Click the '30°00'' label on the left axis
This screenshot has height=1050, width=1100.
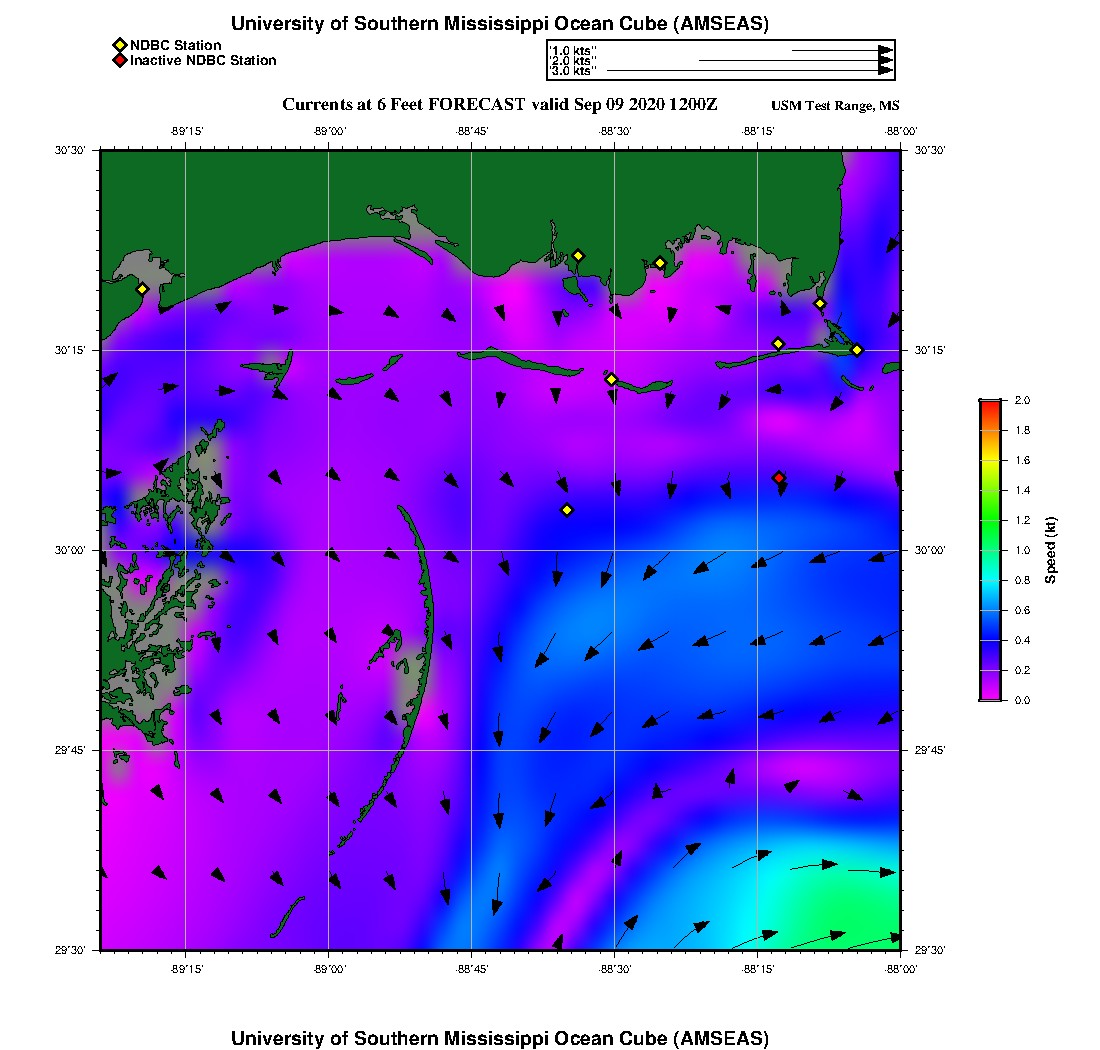point(69,550)
